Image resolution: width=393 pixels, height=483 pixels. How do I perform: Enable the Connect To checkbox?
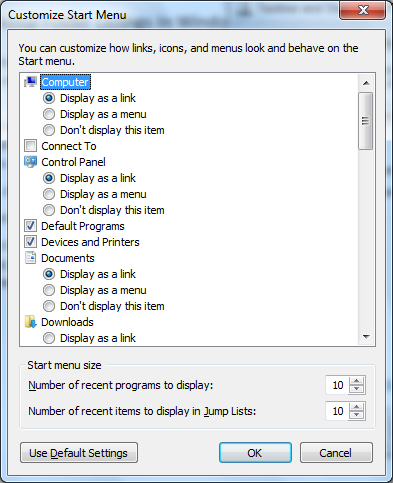click(30, 146)
